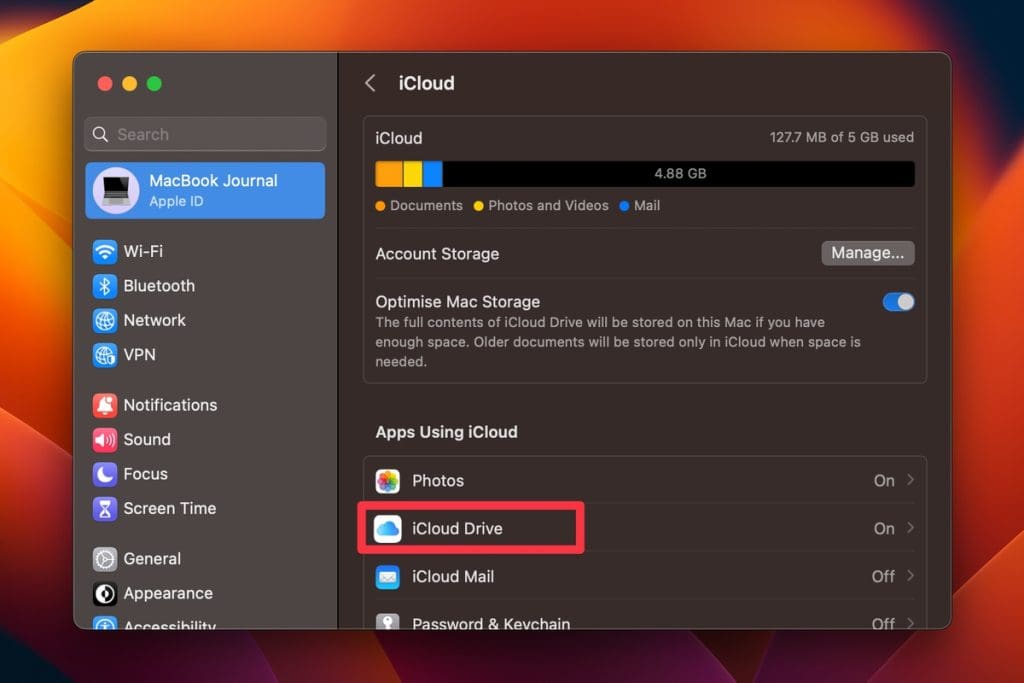Image resolution: width=1024 pixels, height=683 pixels.
Task: Open Wi-Fi settings icon in sidebar
Action: point(104,251)
